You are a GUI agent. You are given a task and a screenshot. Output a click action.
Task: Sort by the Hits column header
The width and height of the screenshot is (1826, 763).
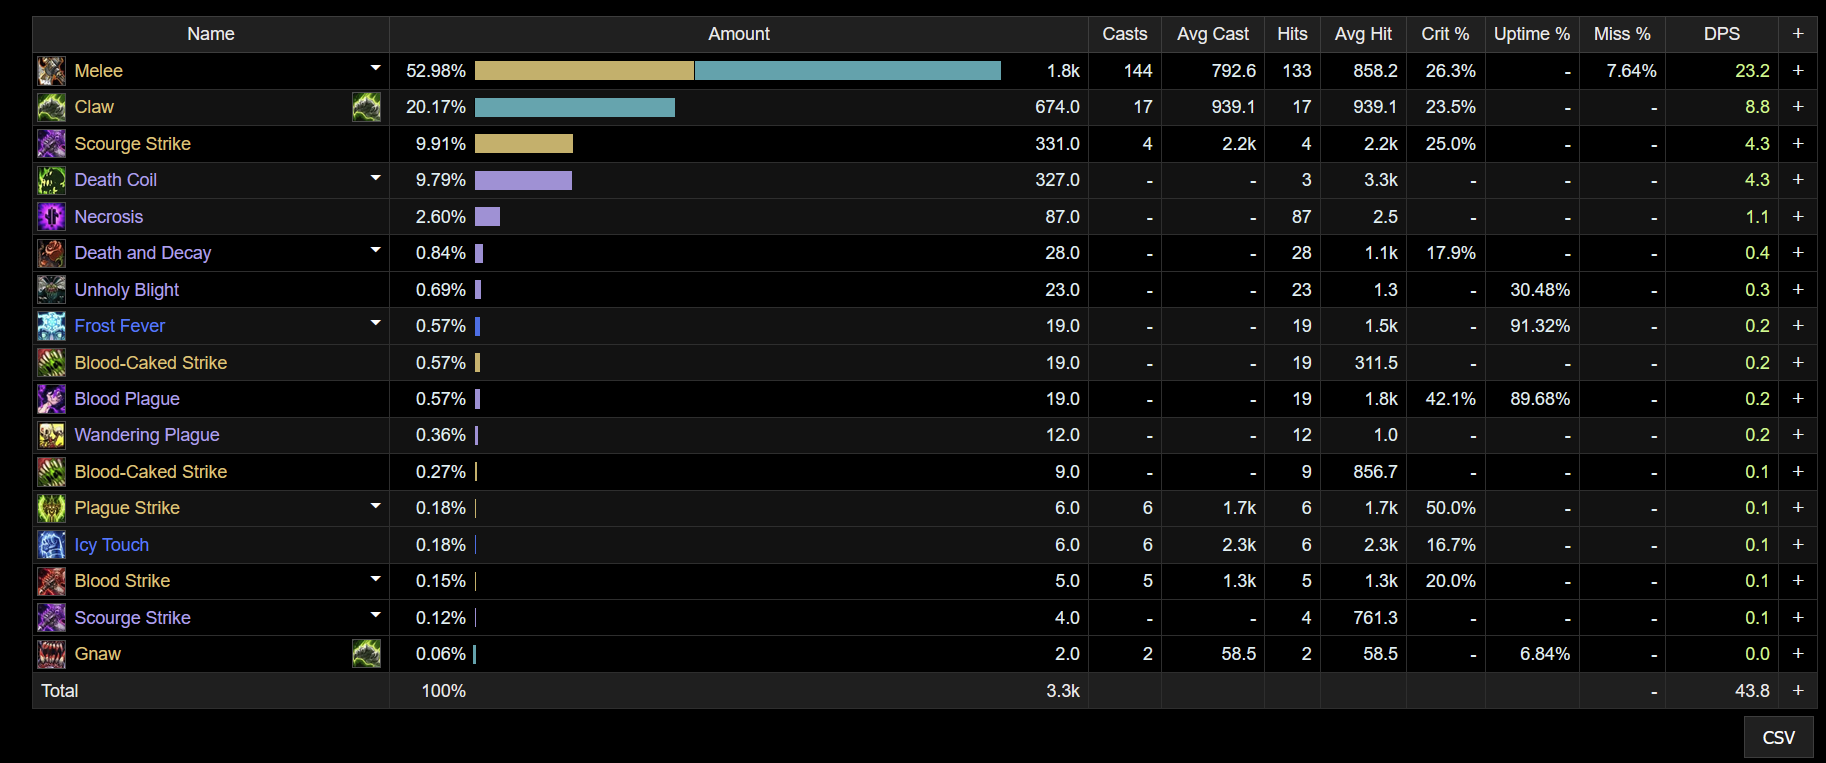point(1292,34)
